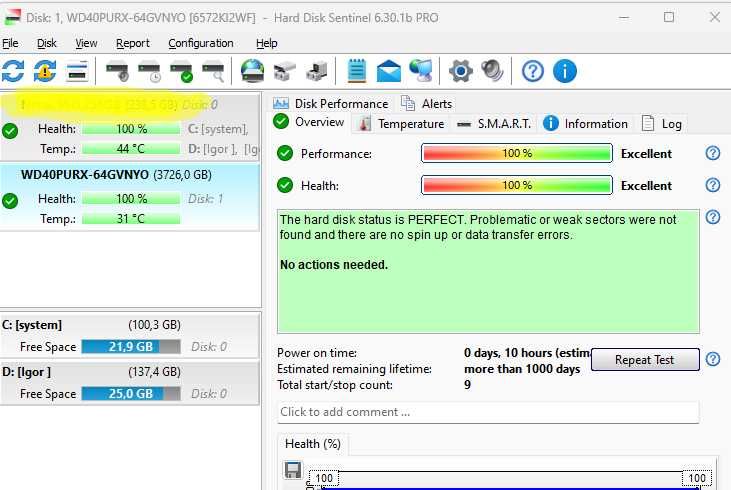731x490 pixels.
Task: Switch to the Temperature tab
Action: tap(401, 124)
